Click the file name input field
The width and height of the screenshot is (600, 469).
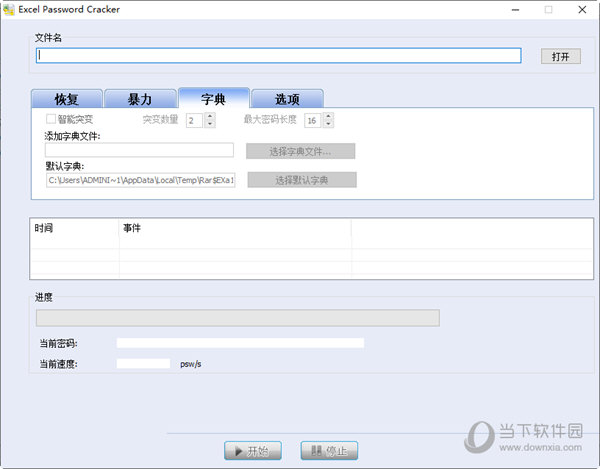[279, 55]
